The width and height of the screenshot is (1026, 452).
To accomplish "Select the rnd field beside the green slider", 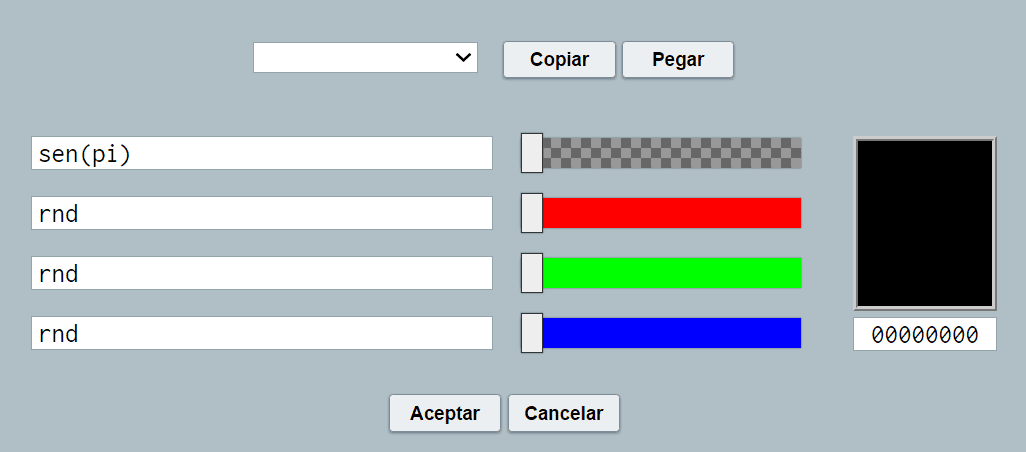I will tap(262, 273).
